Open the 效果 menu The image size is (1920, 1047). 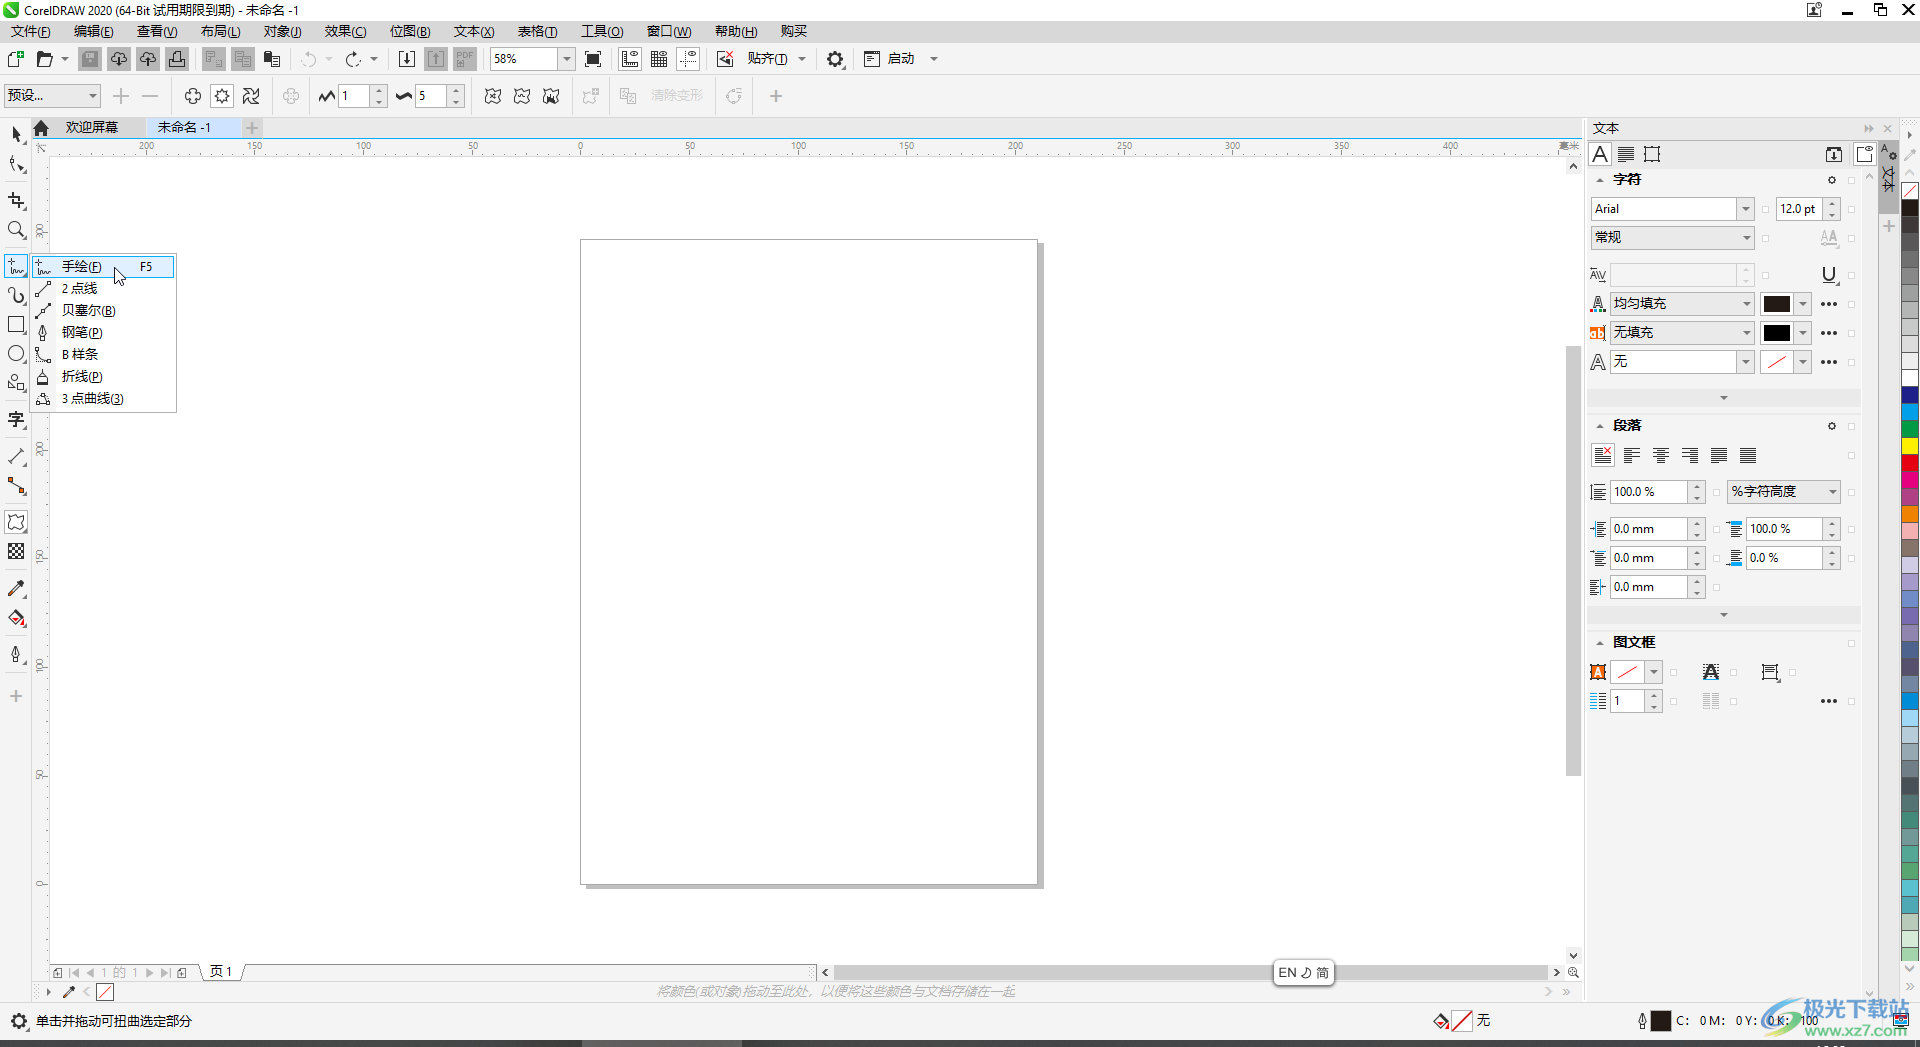tap(345, 31)
